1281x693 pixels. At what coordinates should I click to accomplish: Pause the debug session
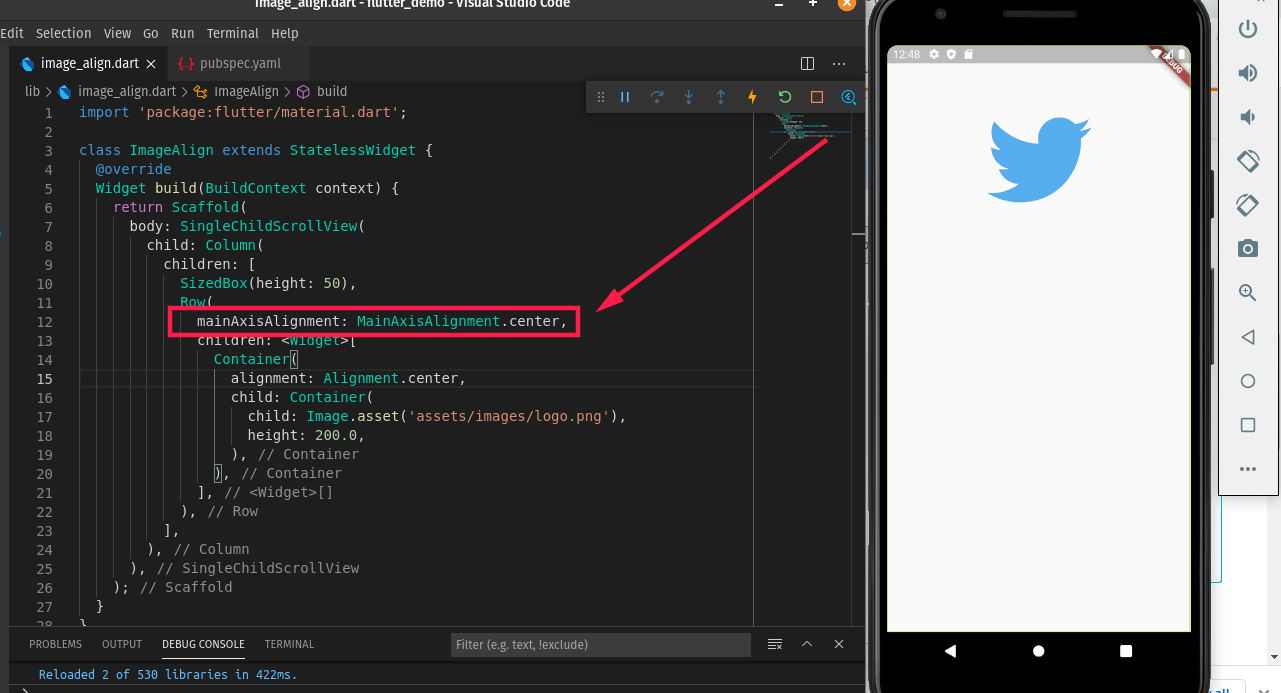[x=625, y=97]
